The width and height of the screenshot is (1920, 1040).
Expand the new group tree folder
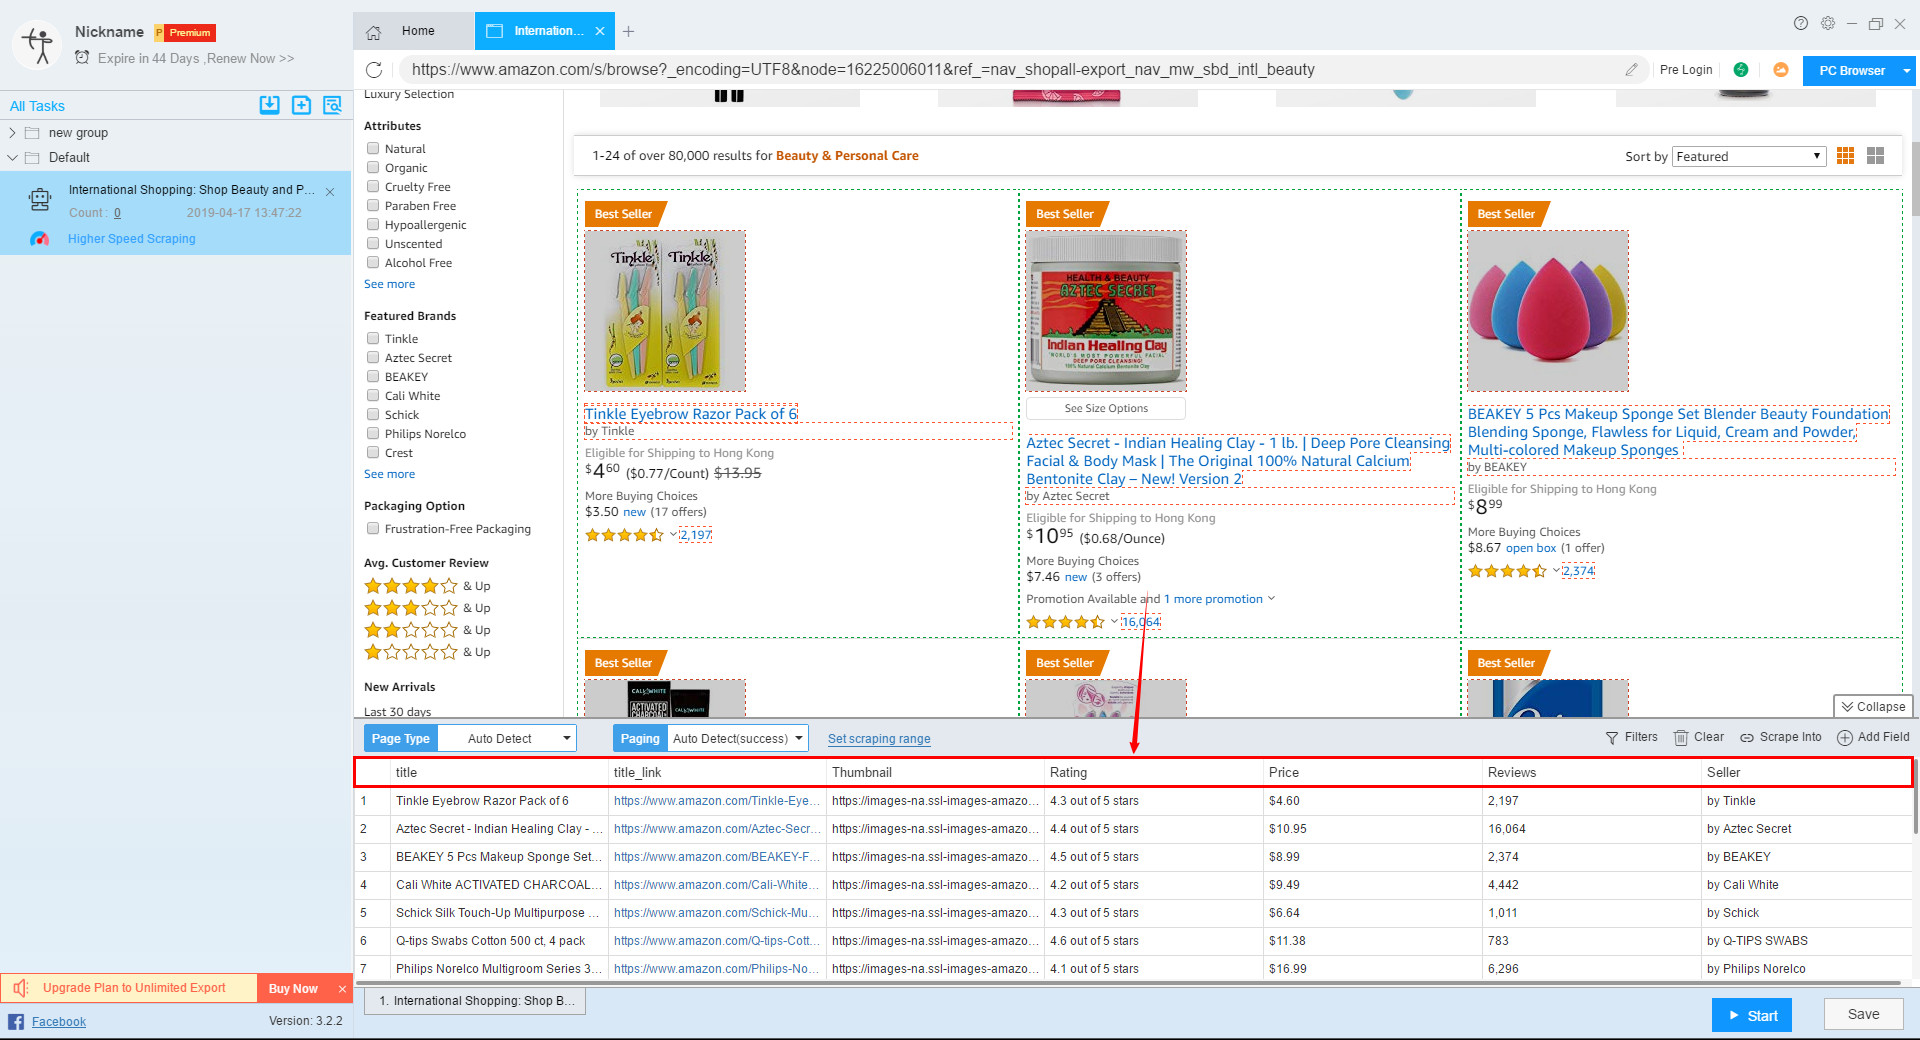pos(12,133)
